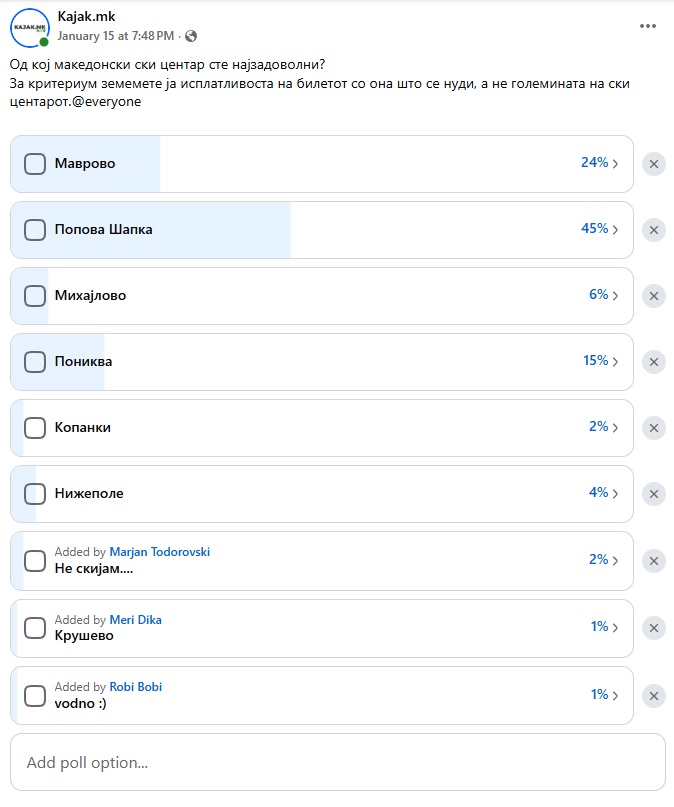Delete the vodno :) poll option
Image resolution: width=674 pixels, height=807 pixels.
654,696
